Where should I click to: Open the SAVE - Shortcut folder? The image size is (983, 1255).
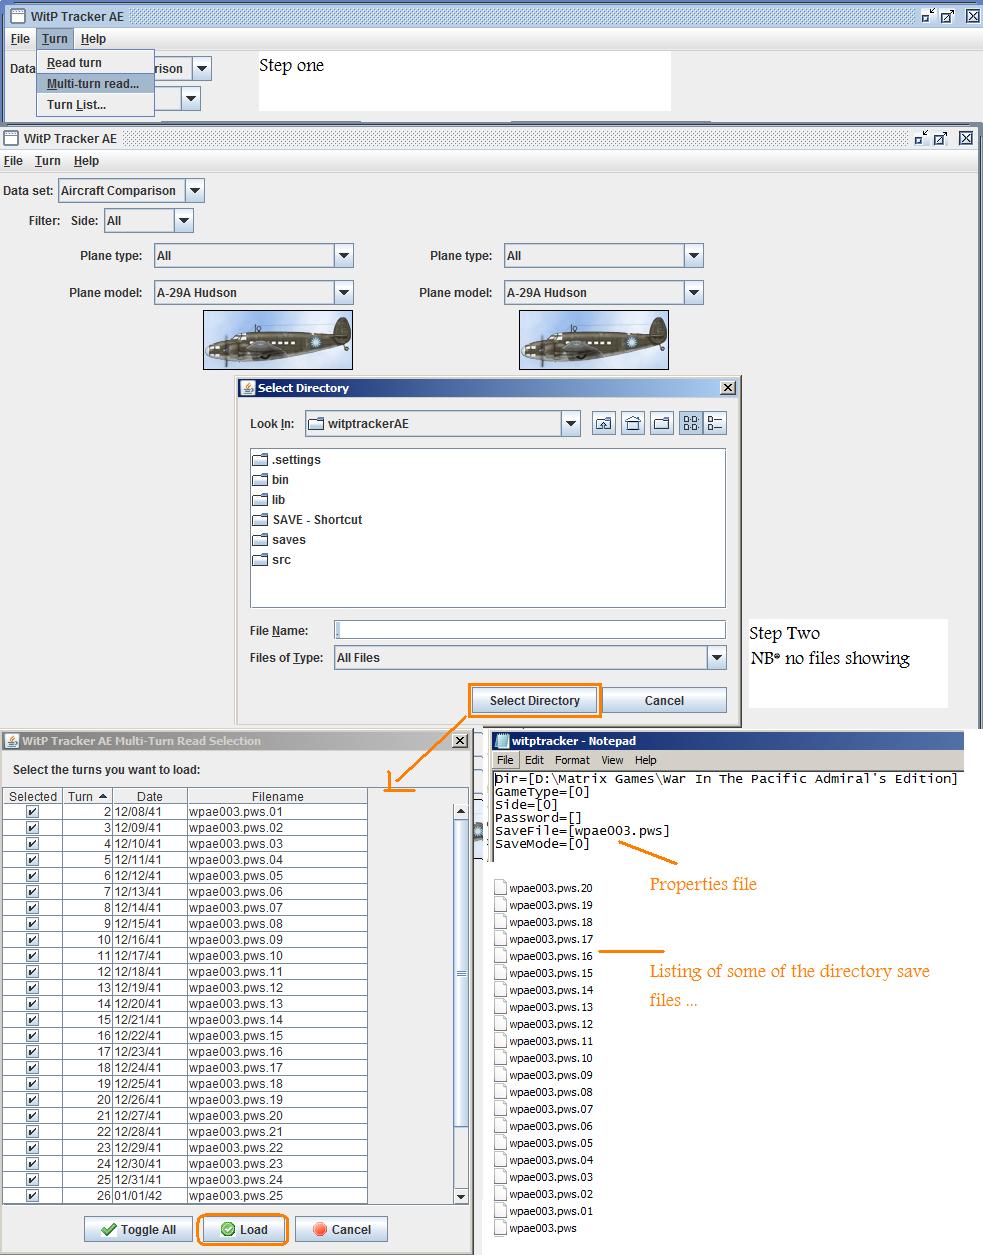click(308, 520)
